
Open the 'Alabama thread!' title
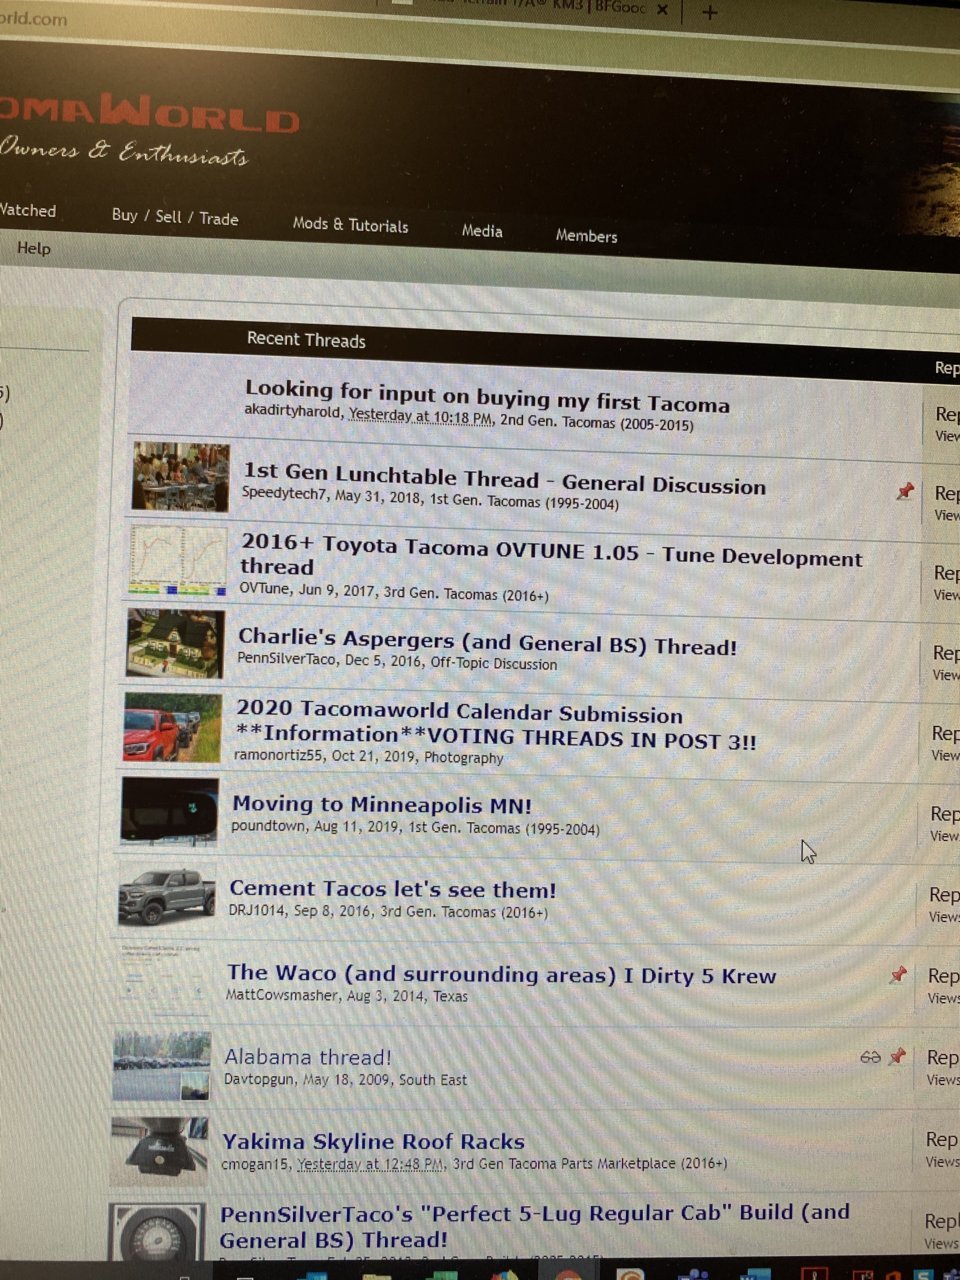point(308,1057)
